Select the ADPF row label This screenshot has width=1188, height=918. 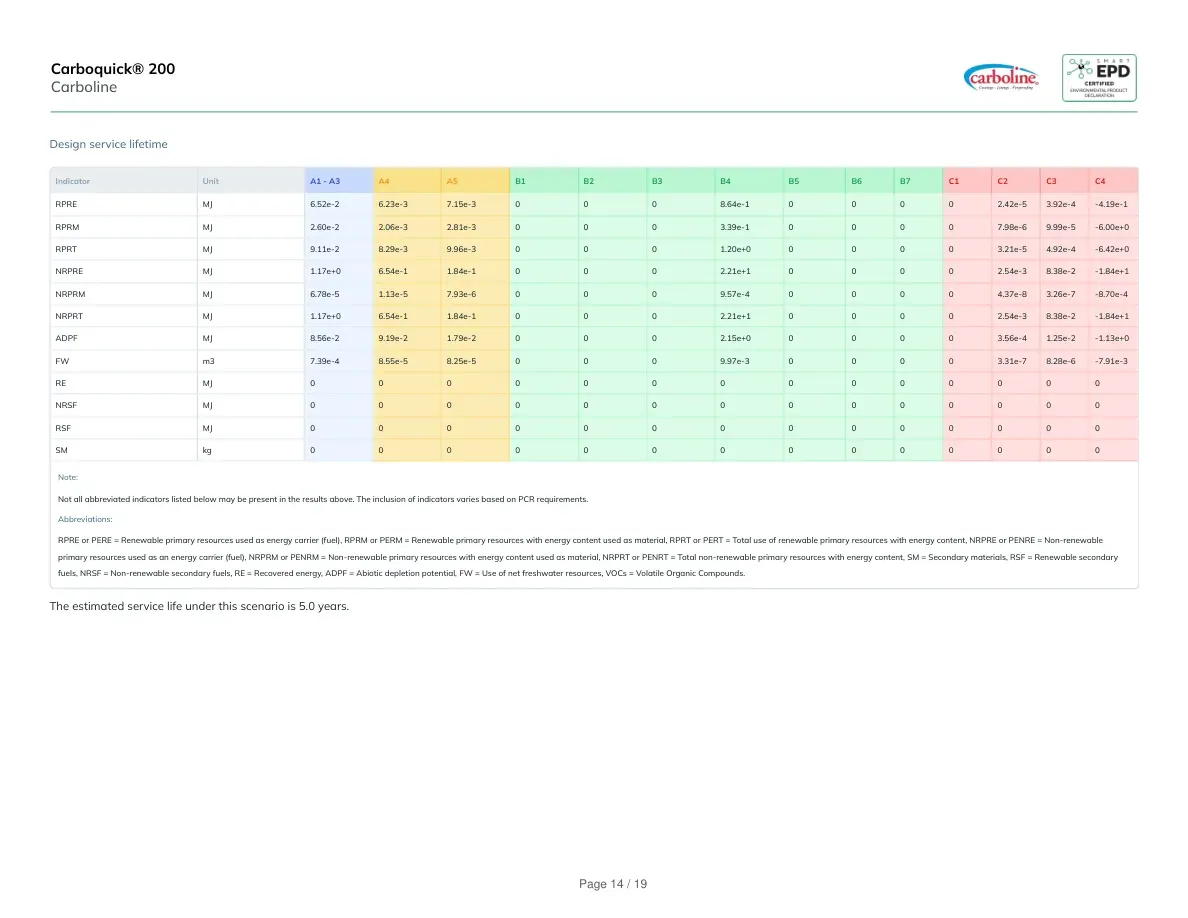(x=66, y=339)
